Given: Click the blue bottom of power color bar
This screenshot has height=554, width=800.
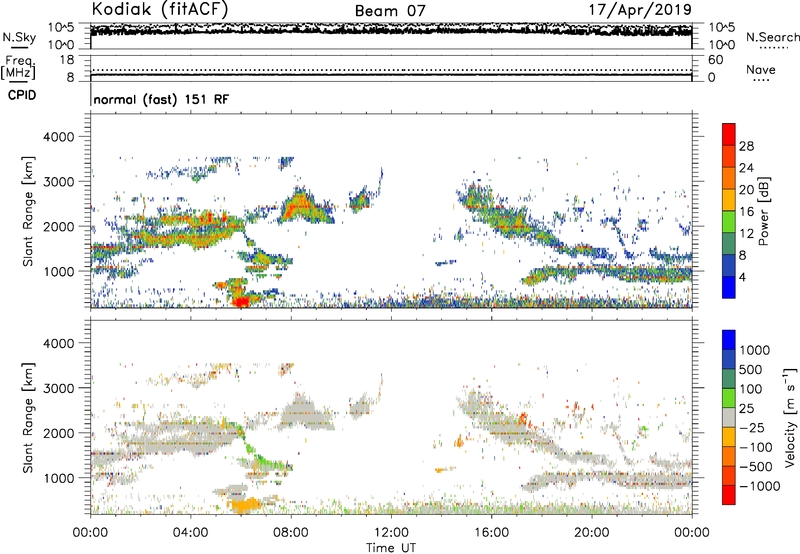Looking at the screenshot, I should coord(729,287).
